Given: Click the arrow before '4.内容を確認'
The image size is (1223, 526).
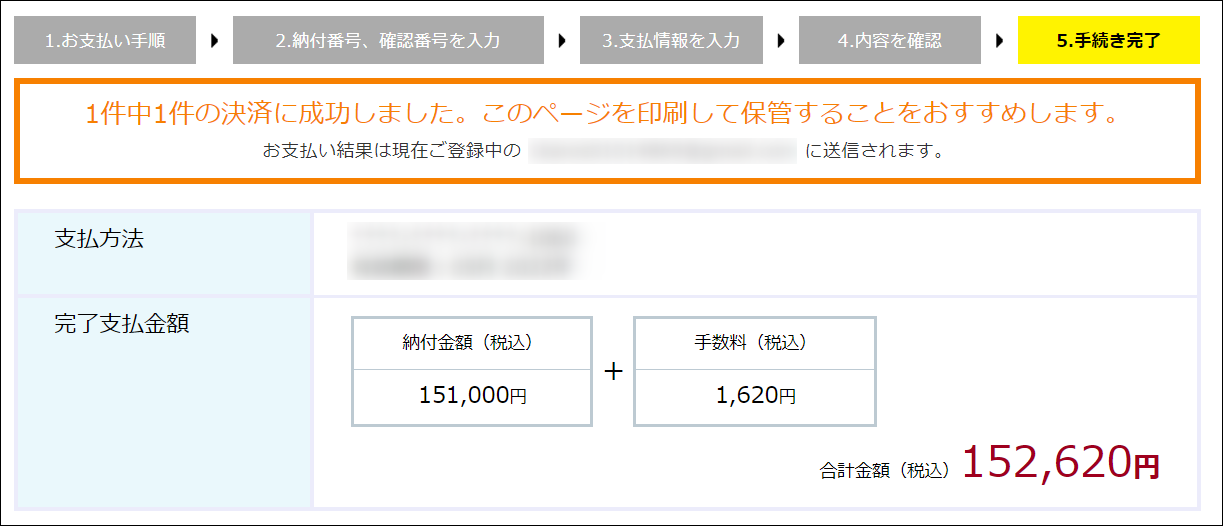Looking at the screenshot, I should (x=780, y=41).
